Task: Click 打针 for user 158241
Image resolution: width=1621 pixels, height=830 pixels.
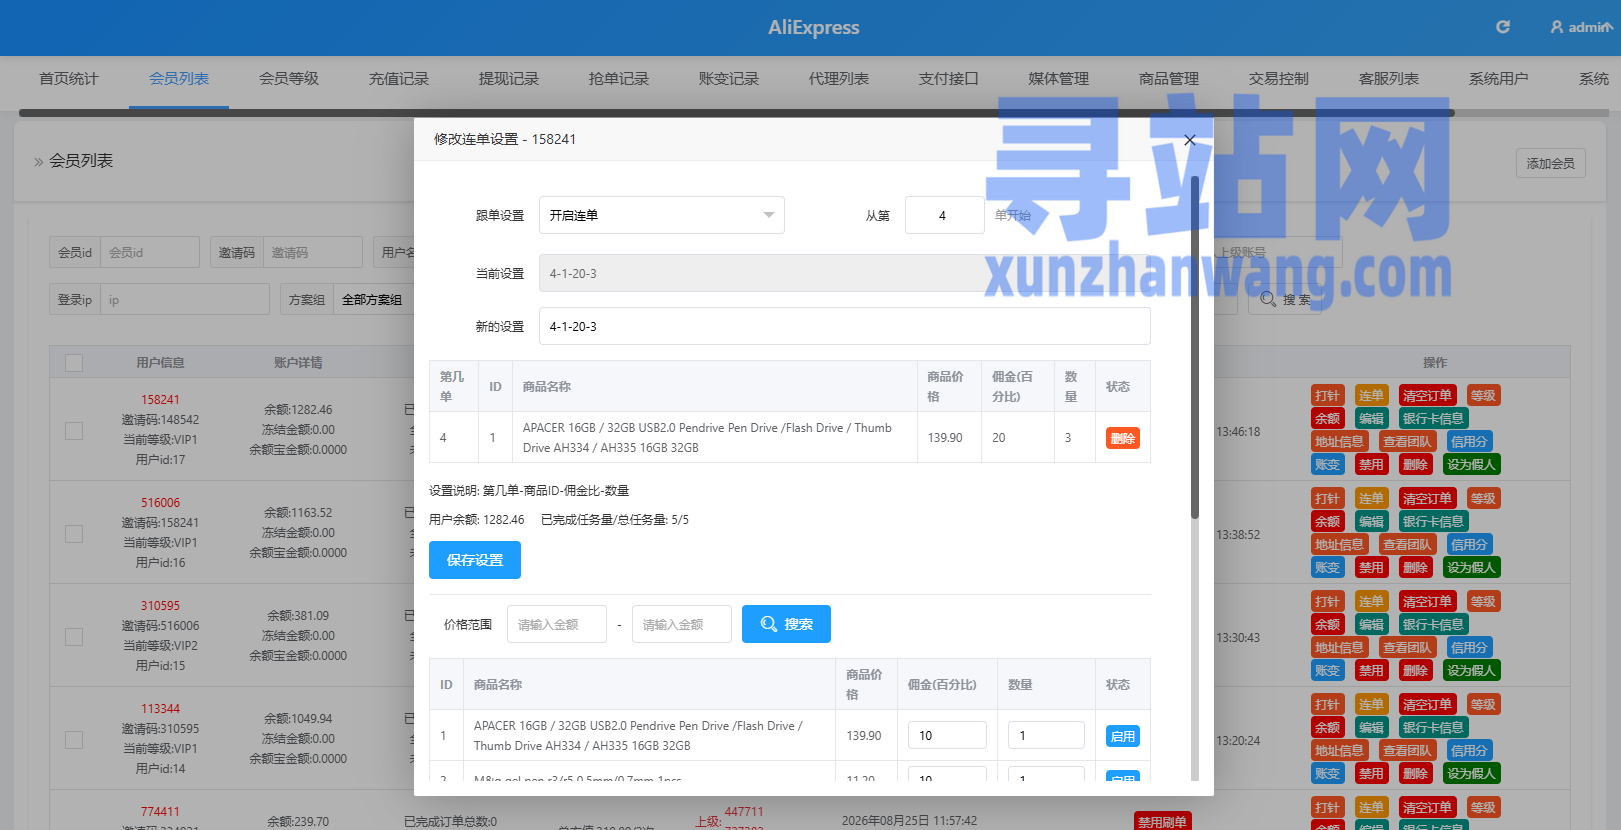Action: click(1327, 395)
